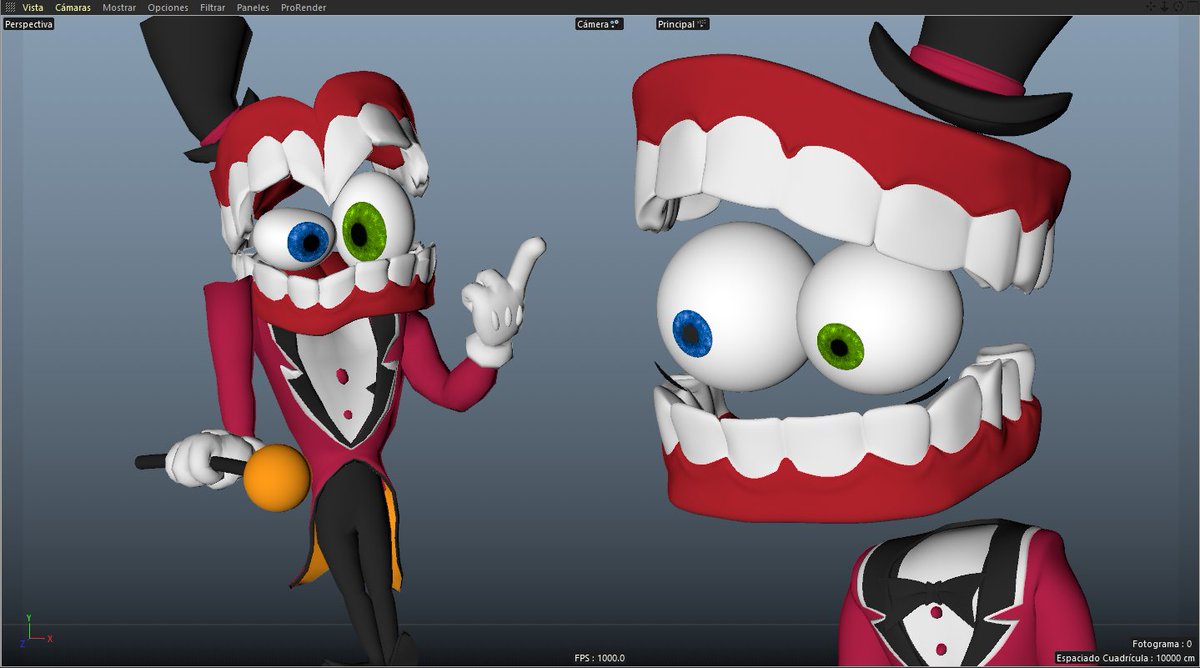Screen dimensions: 1200x668
Task: Click the move camera (pan) icon
Action: 1151,7
